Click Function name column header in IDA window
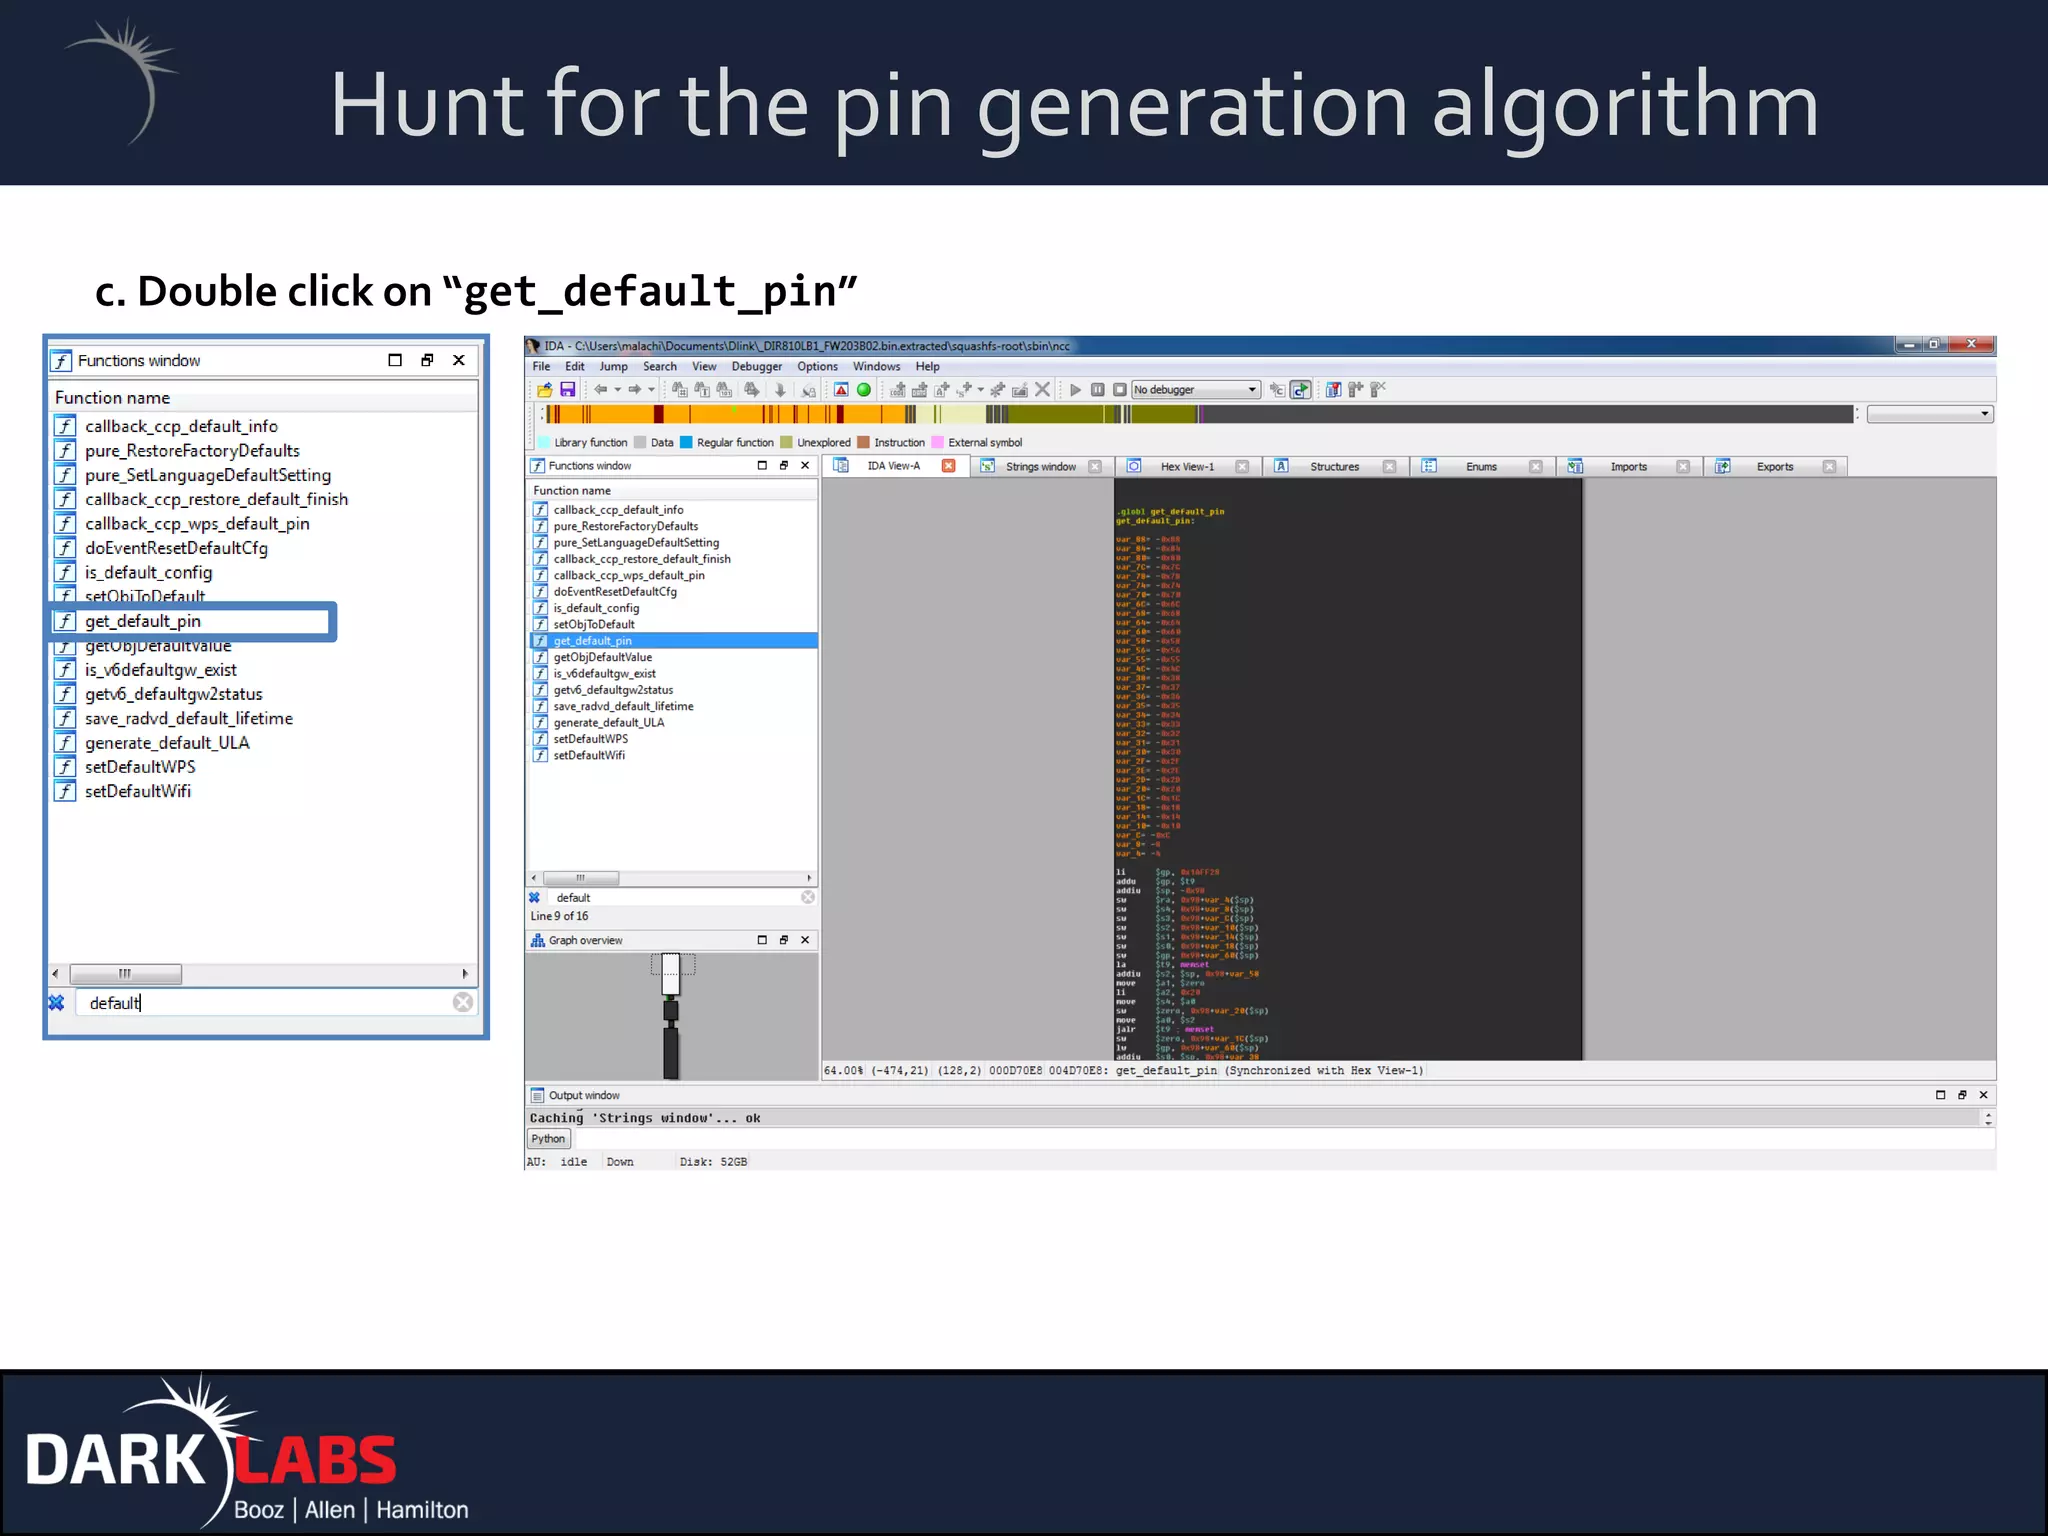Screen dimensions: 2048x1536 tap(671, 490)
